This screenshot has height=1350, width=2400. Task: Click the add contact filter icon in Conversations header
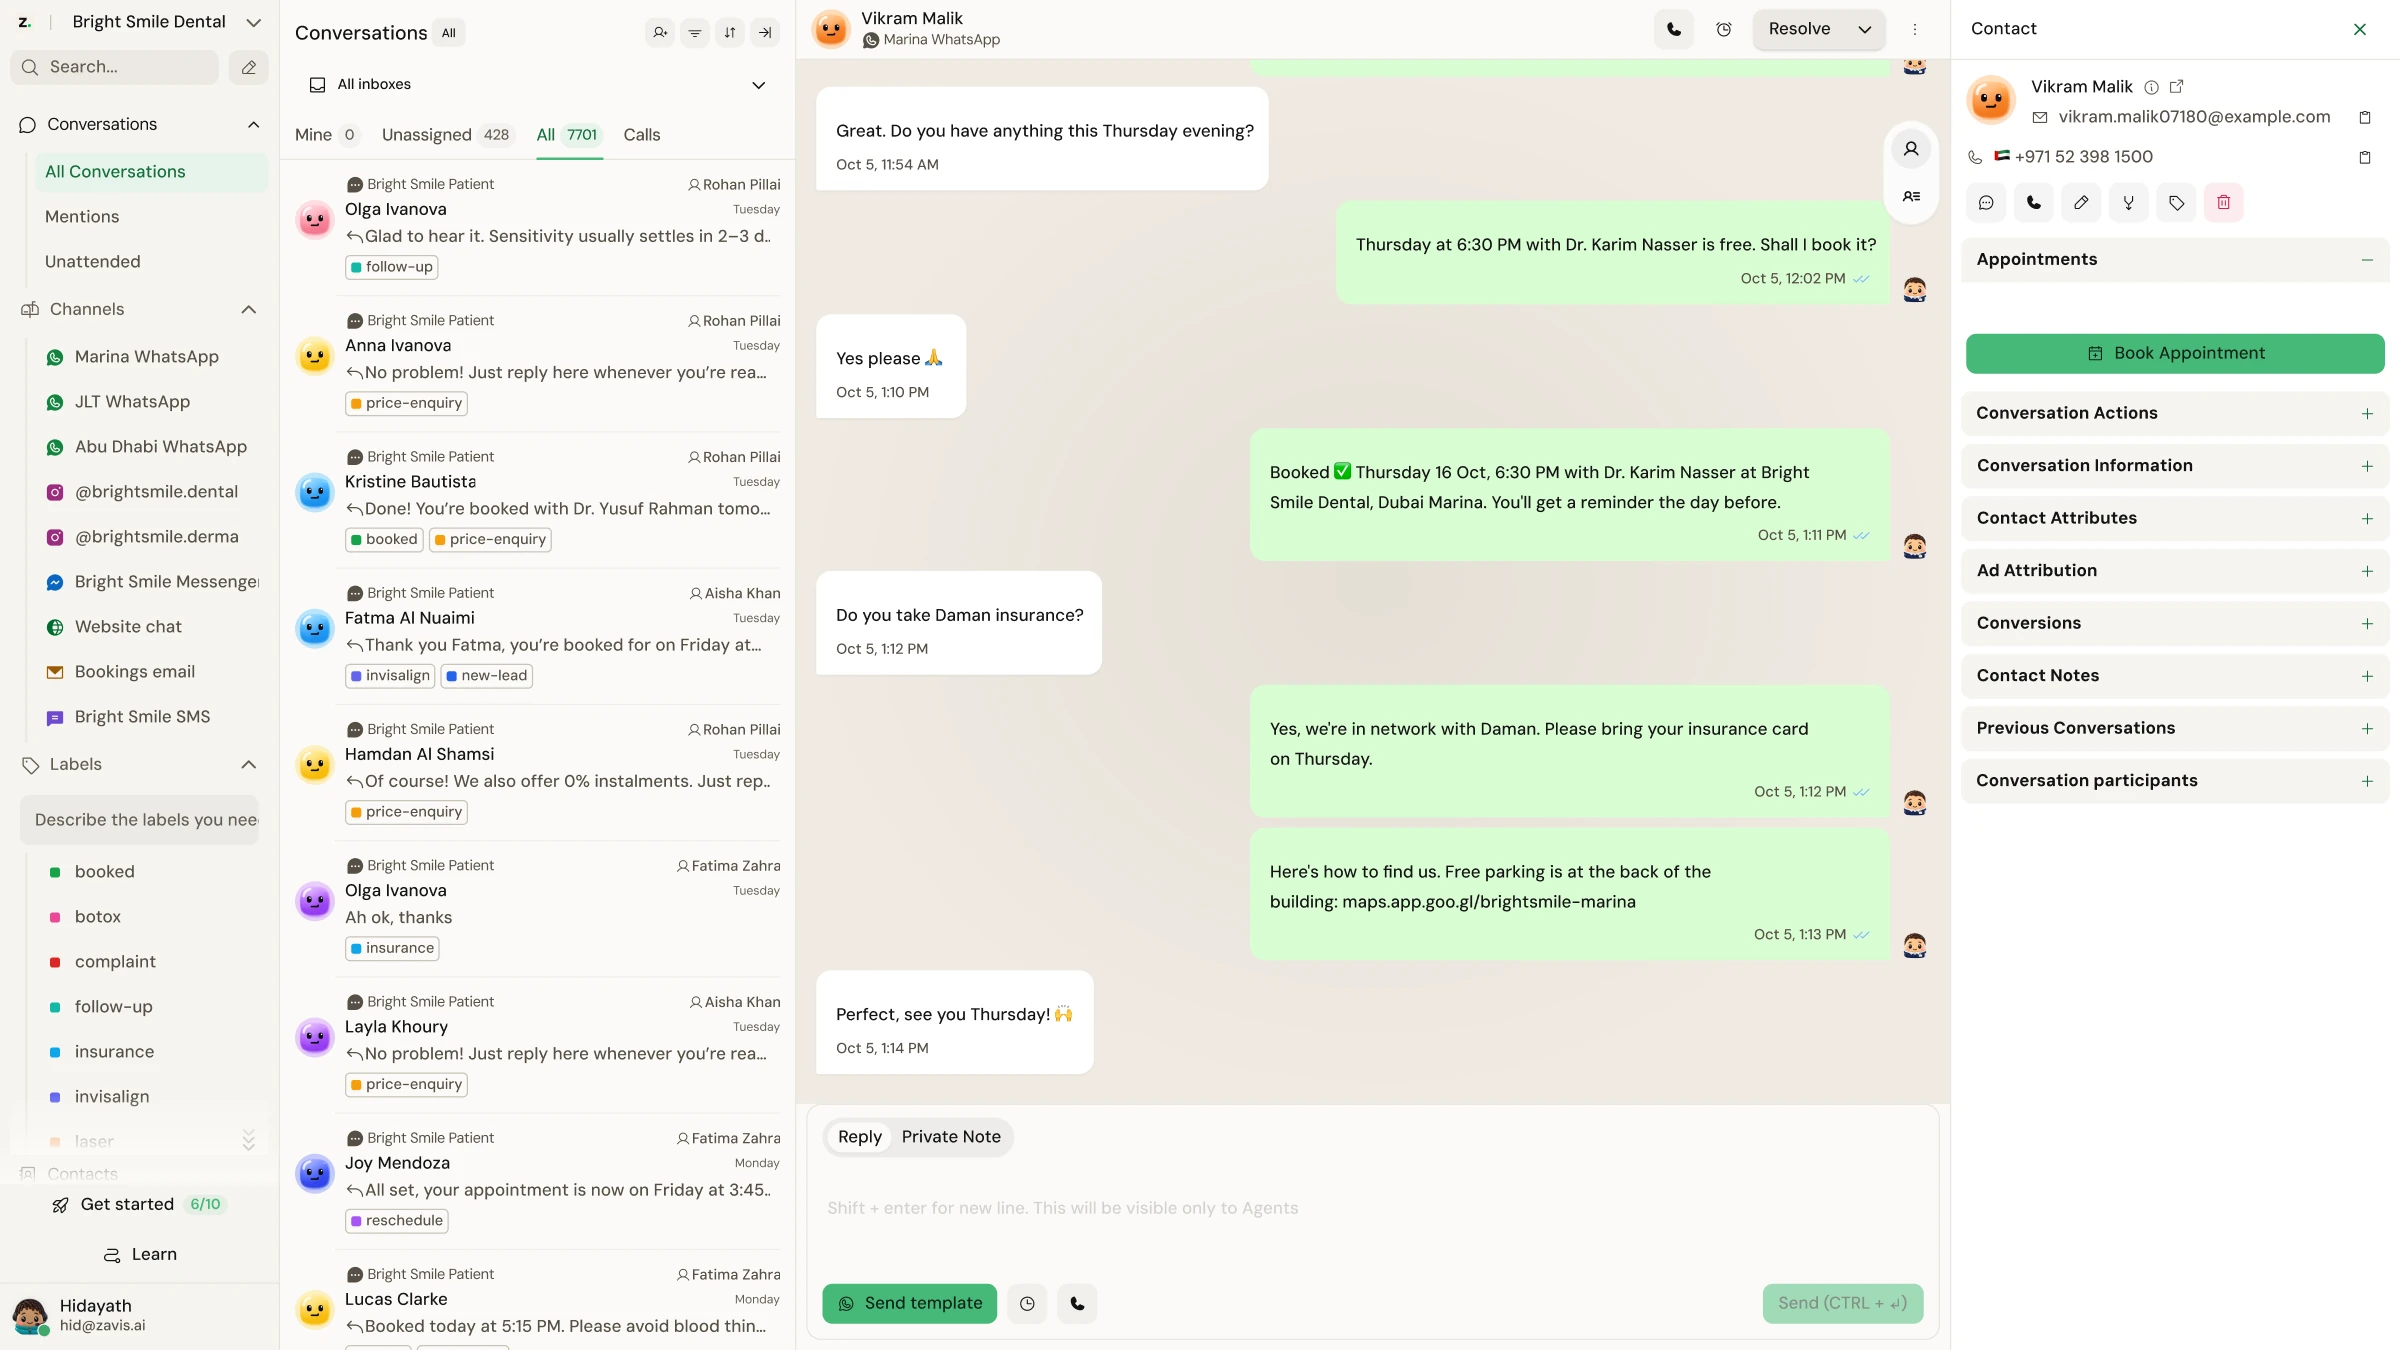click(x=660, y=33)
